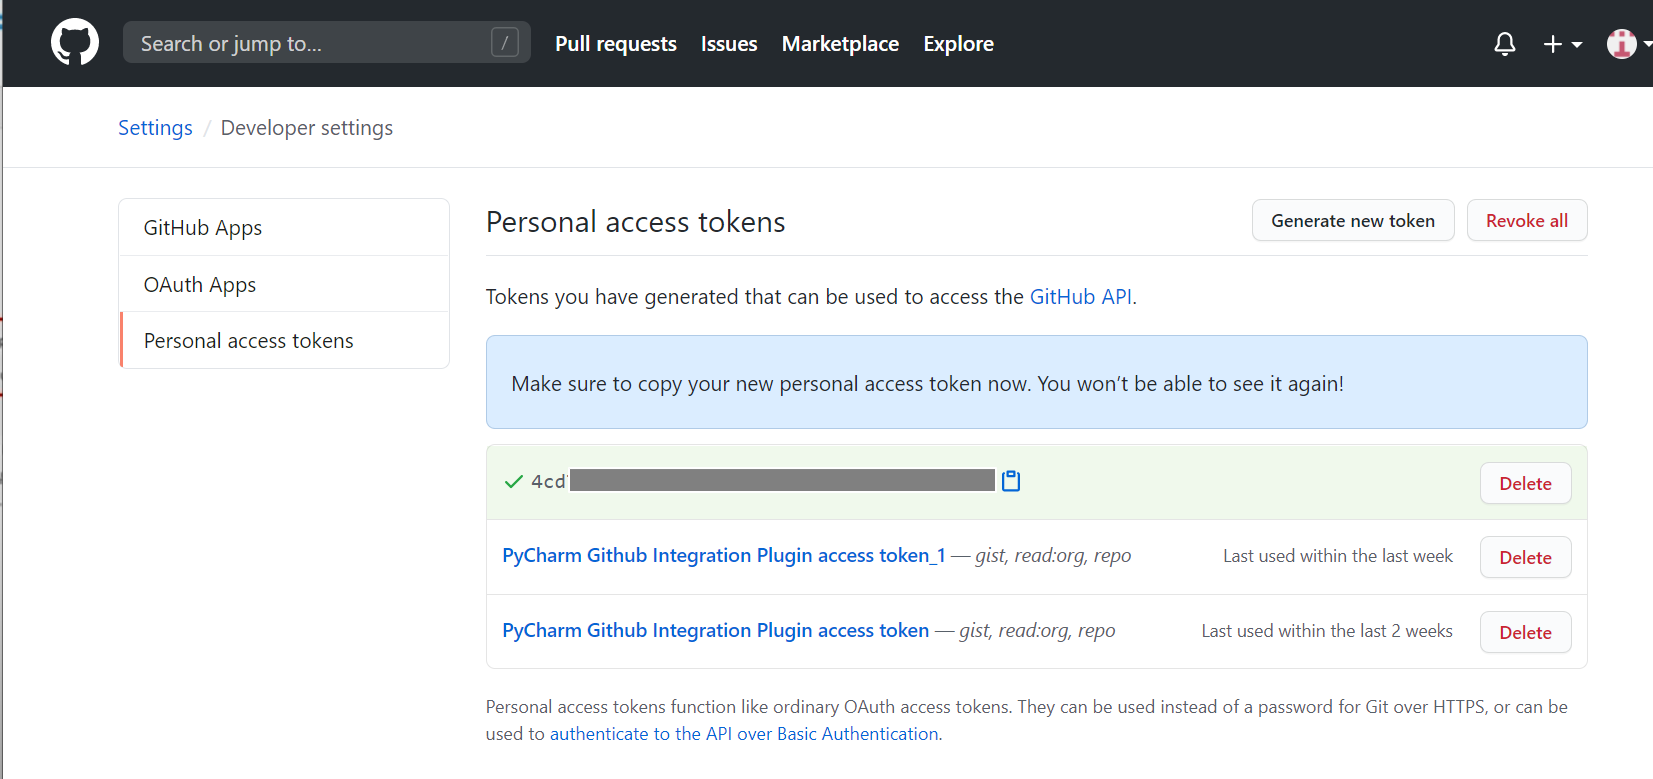Image resolution: width=1653 pixels, height=779 pixels.
Task: Go to Pull requests
Action: (616, 44)
